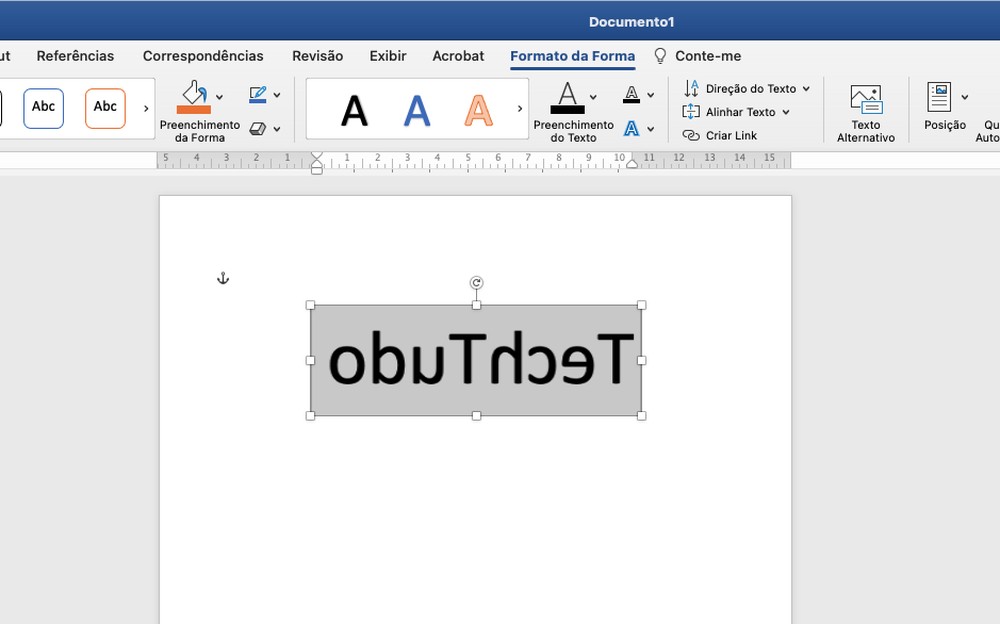
Task: Open the Referências tab
Action: point(75,56)
